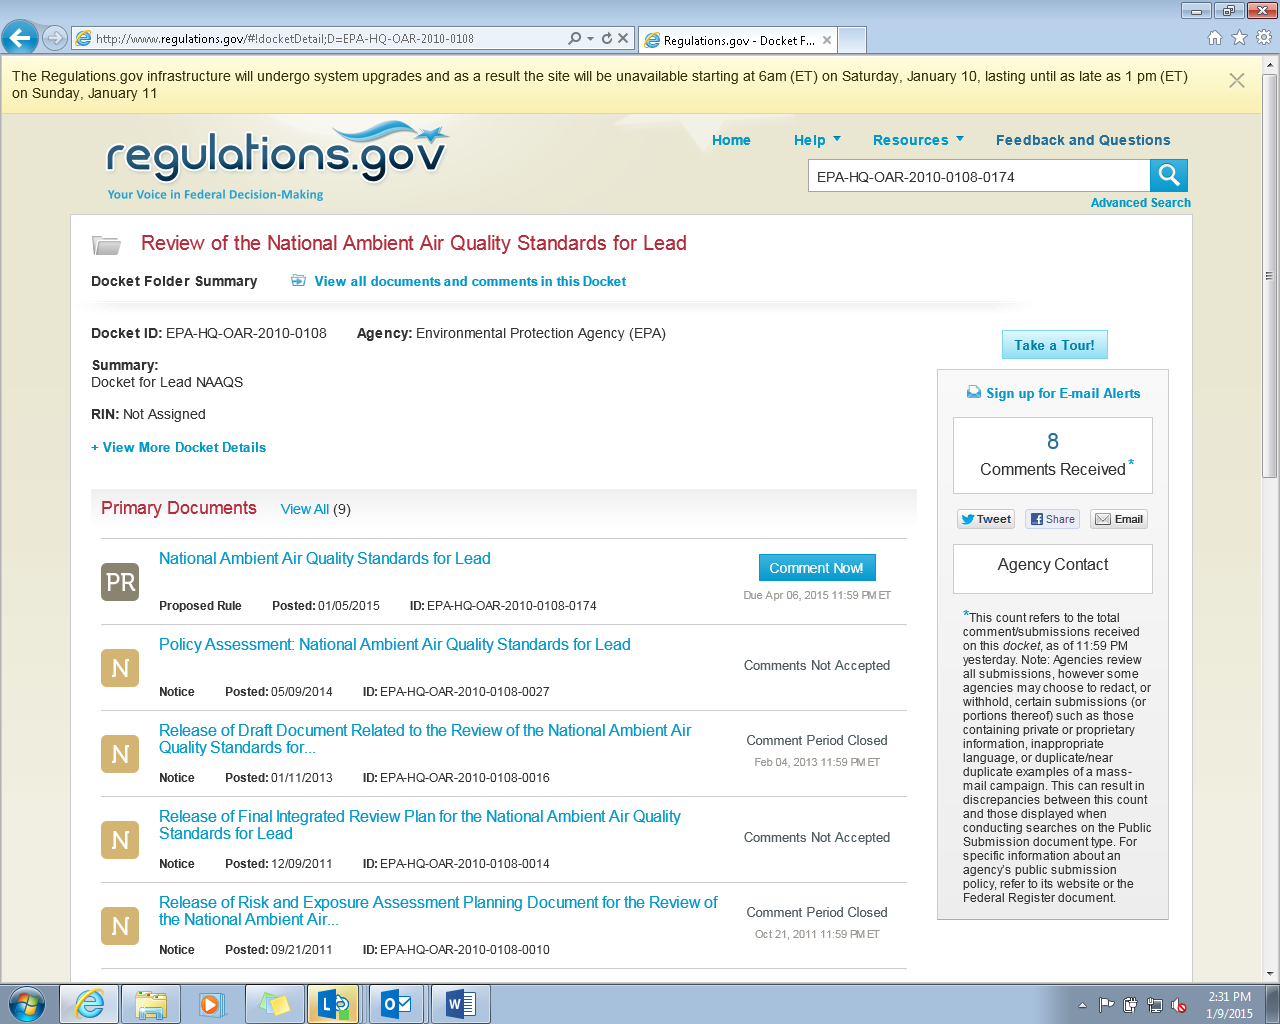The width and height of the screenshot is (1280, 1024).
Task: Share the docket via Tweet button
Action: (x=986, y=519)
